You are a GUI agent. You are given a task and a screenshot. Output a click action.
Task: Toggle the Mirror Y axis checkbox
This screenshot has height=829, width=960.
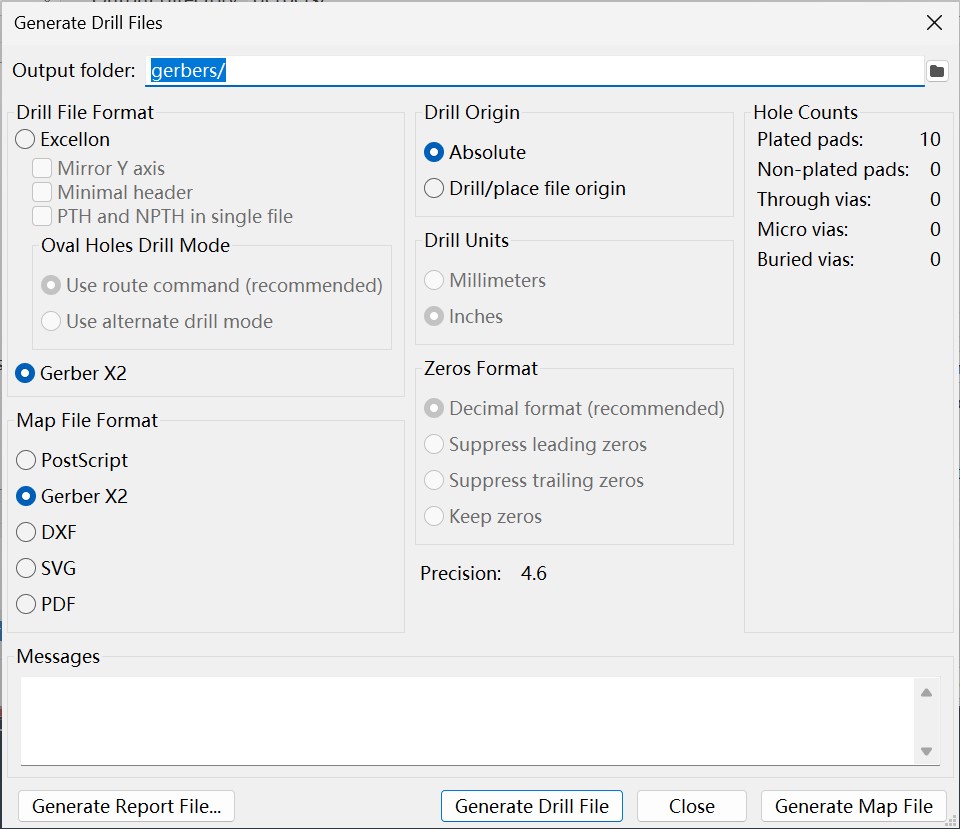click(x=42, y=169)
